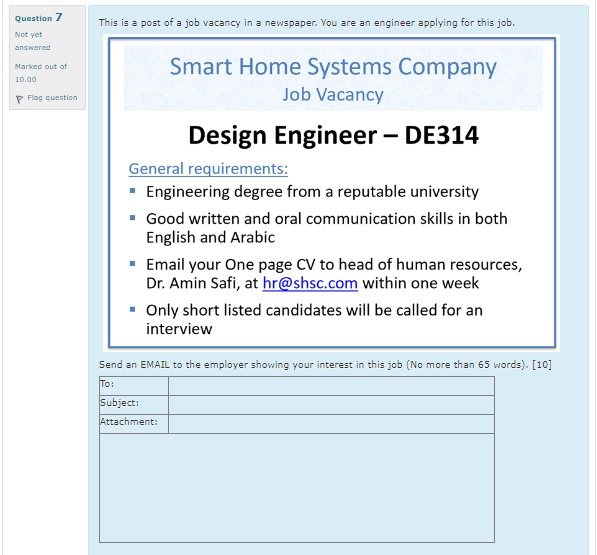Click the 'Not yet answered' status text
The width and height of the screenshot is (597, 555).
(32, 41)
